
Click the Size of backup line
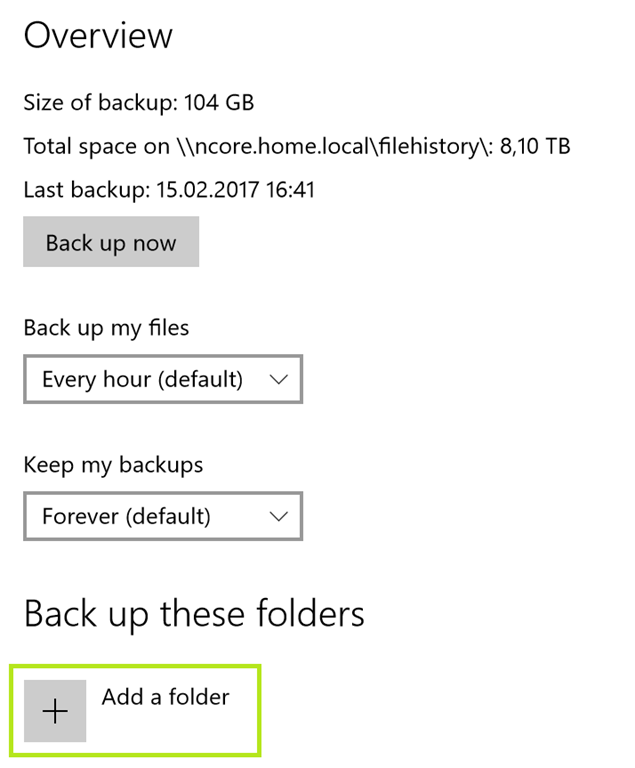click(x=138, y=102)
